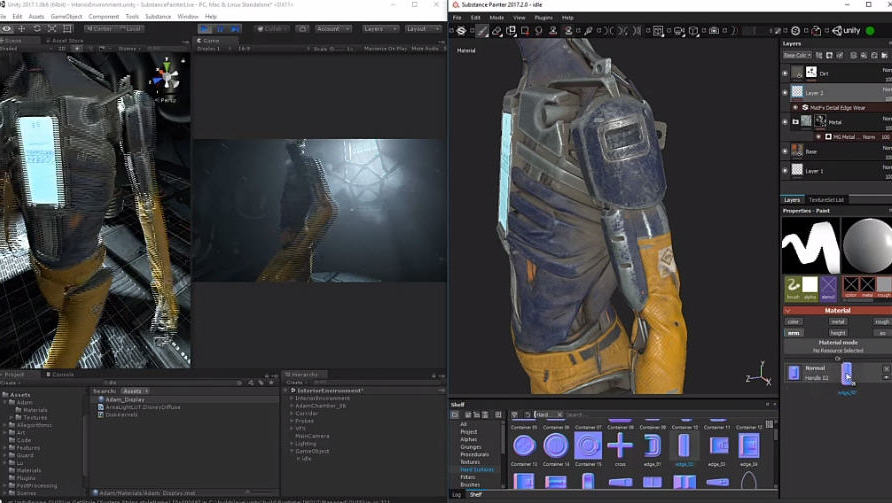Click the Unity scene orientation gizmo
The width and height of the screenshot is (892, 503).
pyautogui.click(x=167, y=77)
